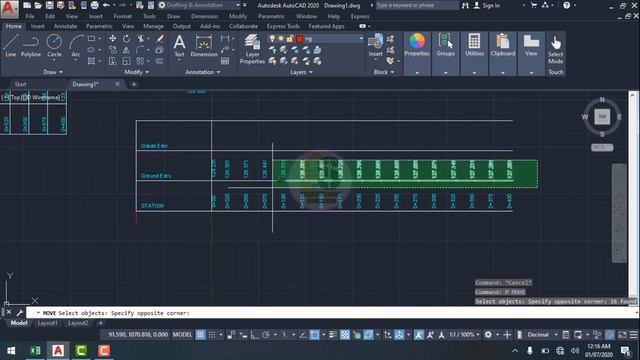Click the Move tool in Modify panel
The image size is (640, 360).
113,38
